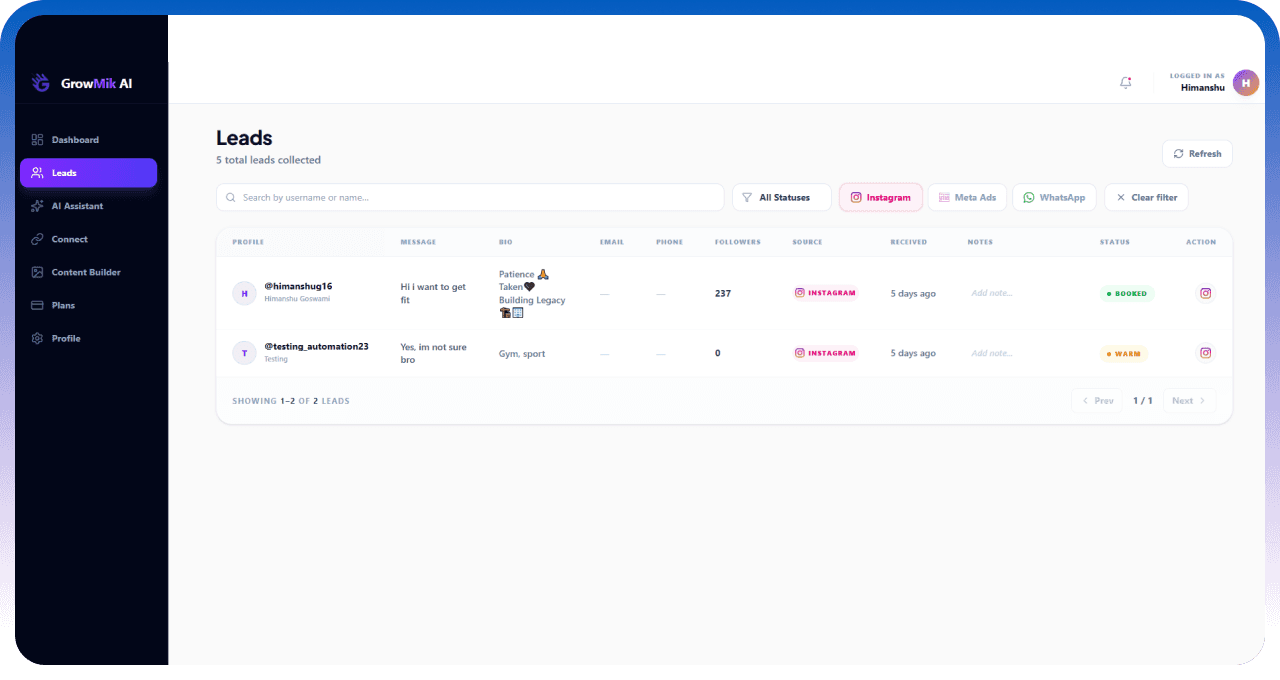1280x680 pixels.
Task: Click the Clear filter button
Action: pos(1146,197)
